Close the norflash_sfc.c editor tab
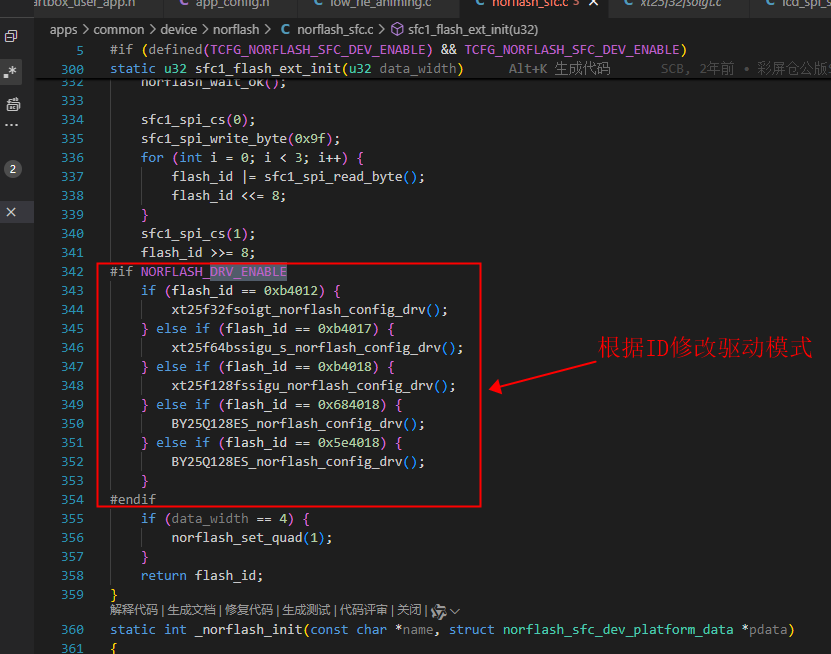This screenshot has height=654, width=831. click(x=594, y=3)
